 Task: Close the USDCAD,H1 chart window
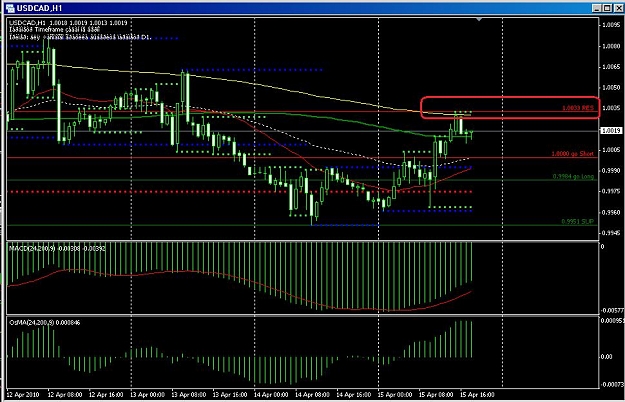coord(617,8)
